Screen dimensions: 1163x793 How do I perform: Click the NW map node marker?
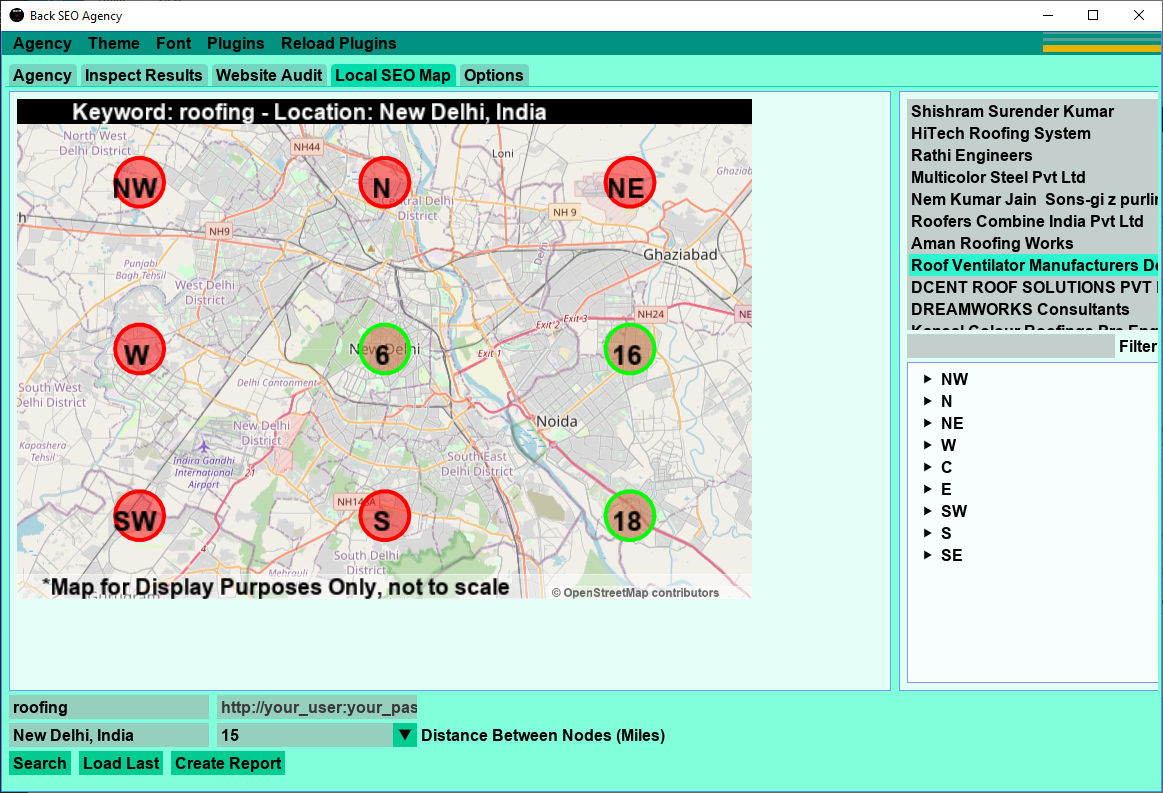point(139,182)
